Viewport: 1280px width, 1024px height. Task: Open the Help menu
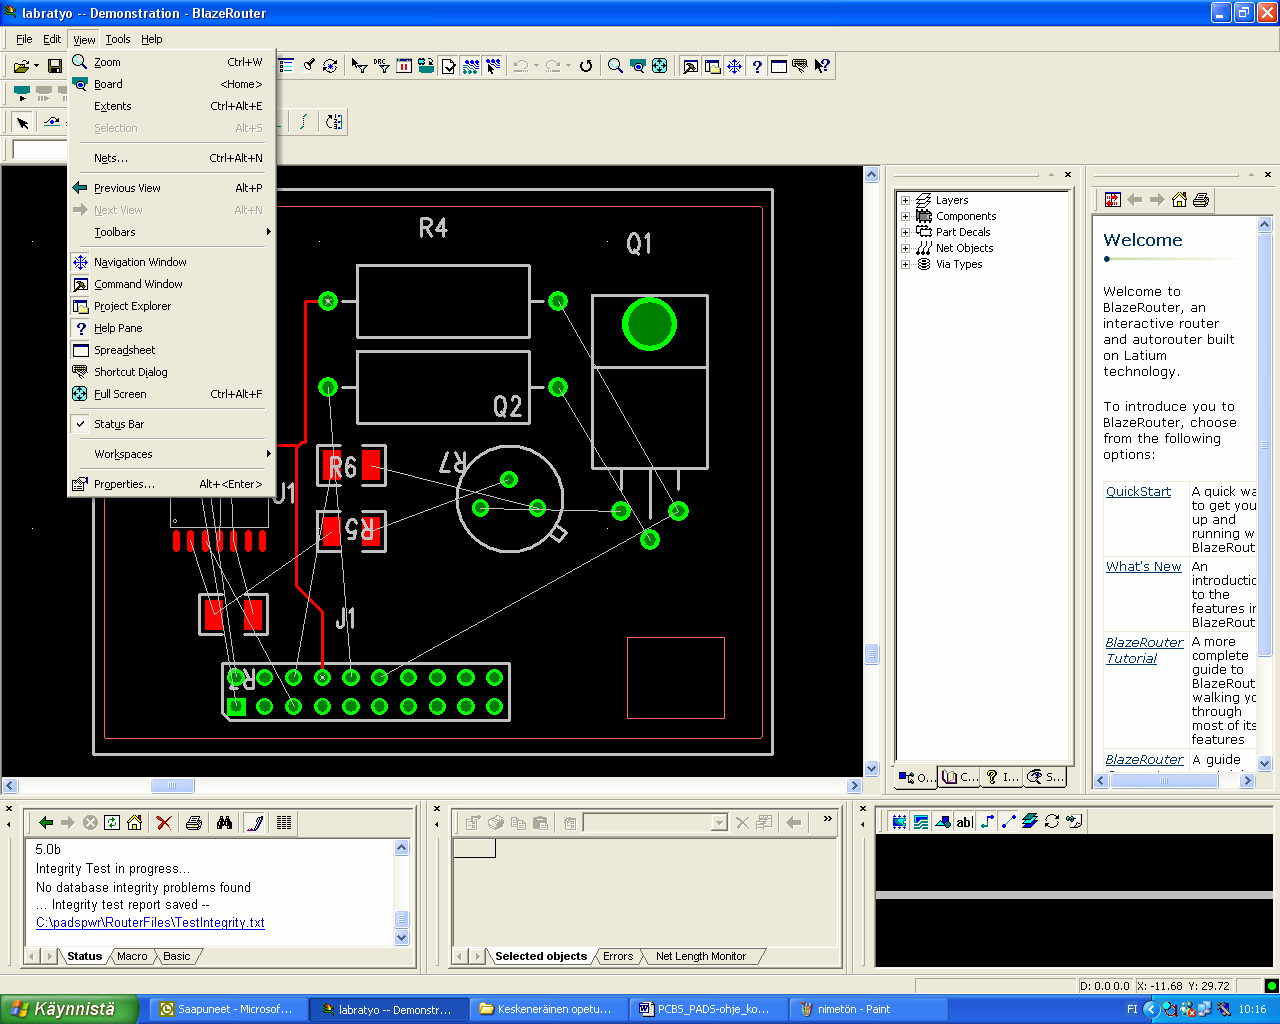(x=152, y=39)
